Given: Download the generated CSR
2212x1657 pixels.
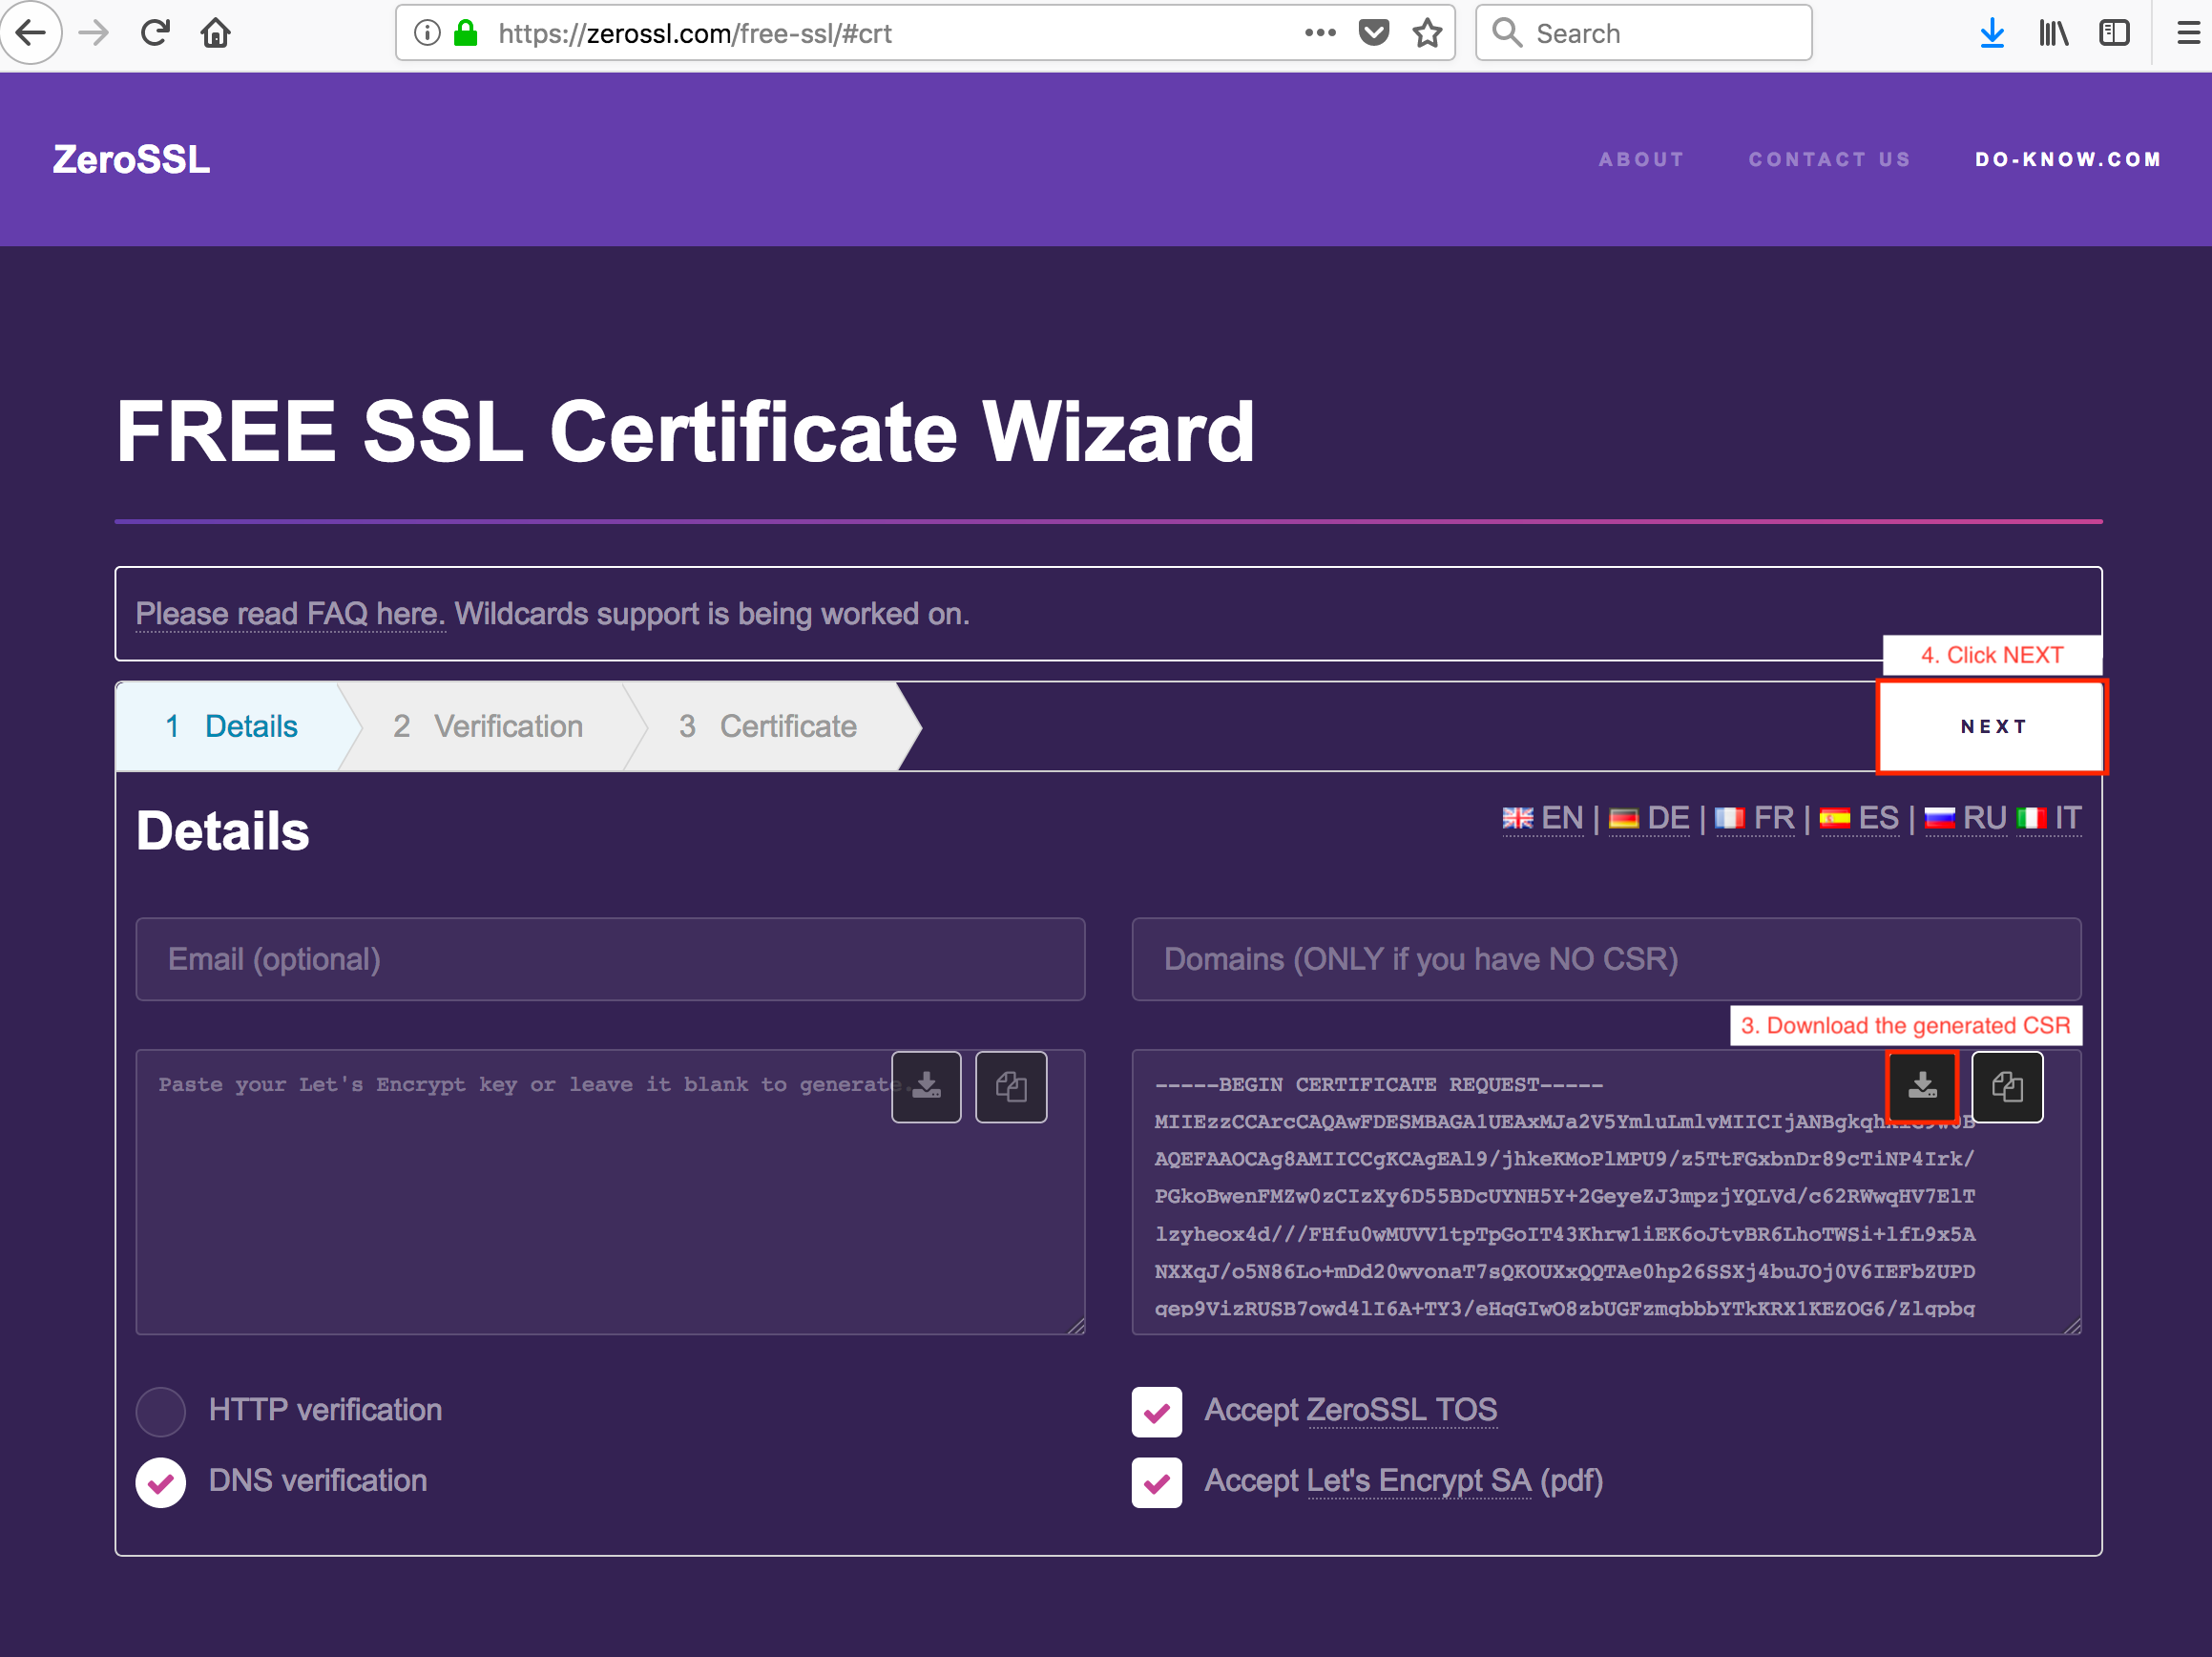Looking at the screenshot, I should coord(1922,1087).
